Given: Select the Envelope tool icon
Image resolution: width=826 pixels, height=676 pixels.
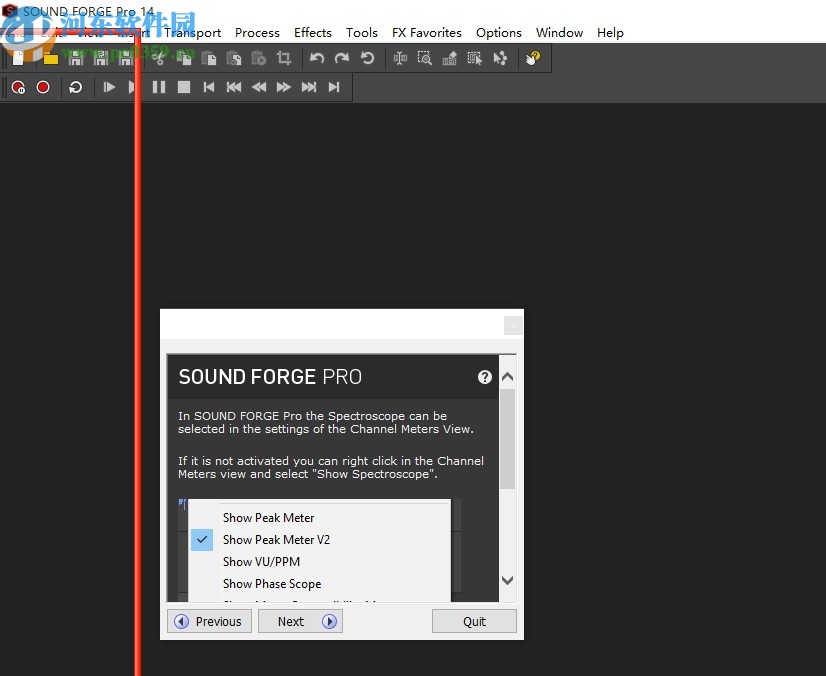Looking at the screenshot, I should 500,58.
